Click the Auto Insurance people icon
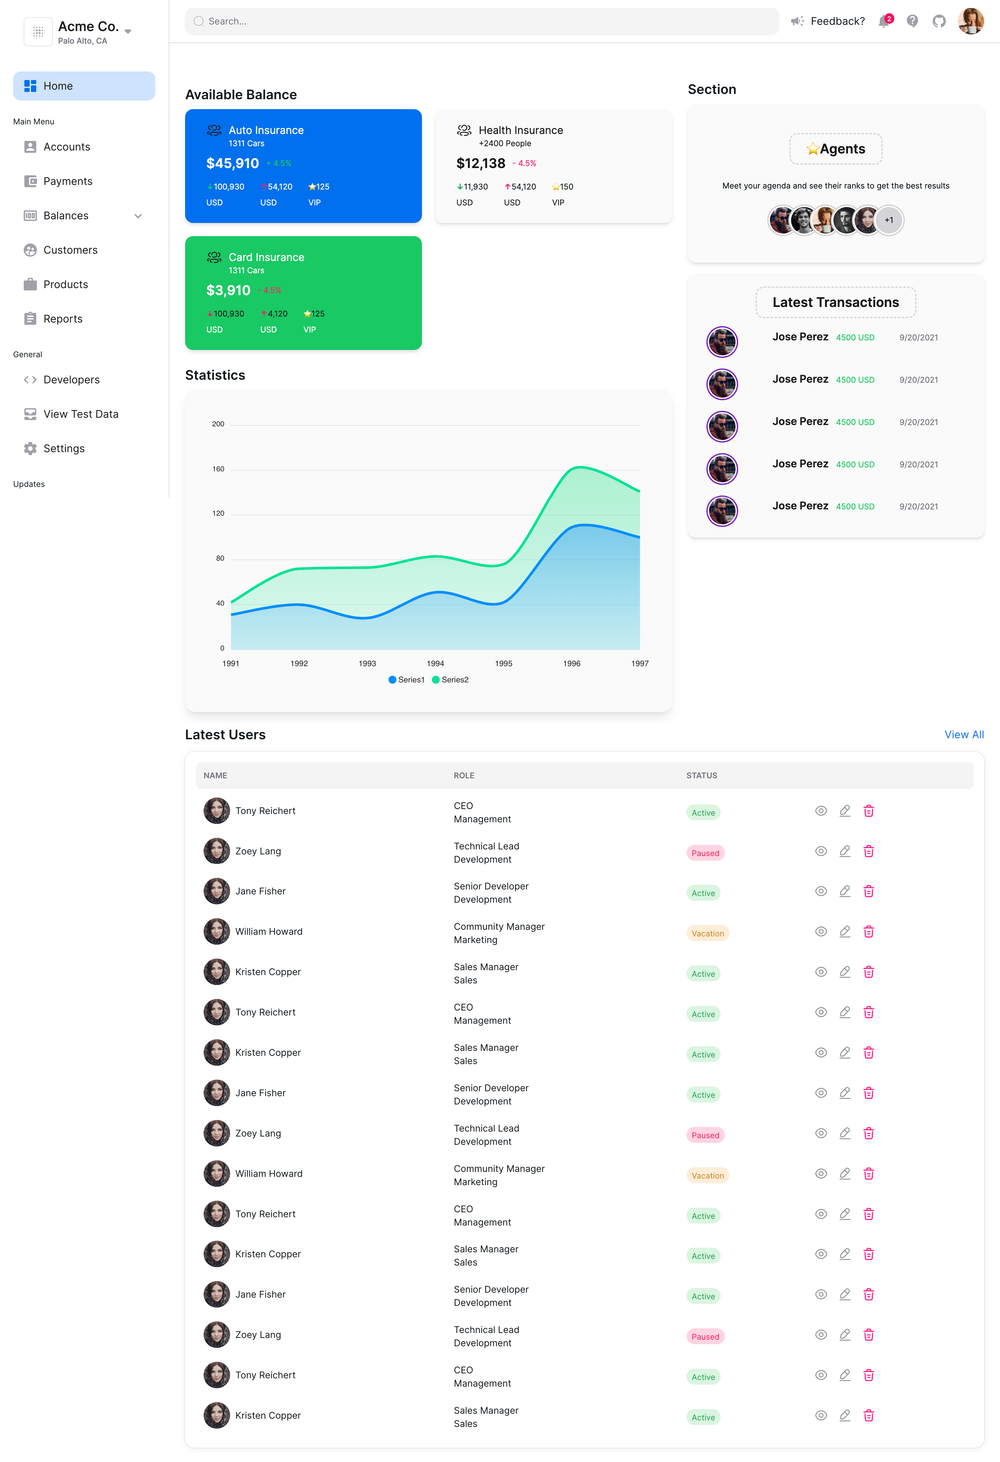This screenshot has width=1000, height=1462. 214,130
